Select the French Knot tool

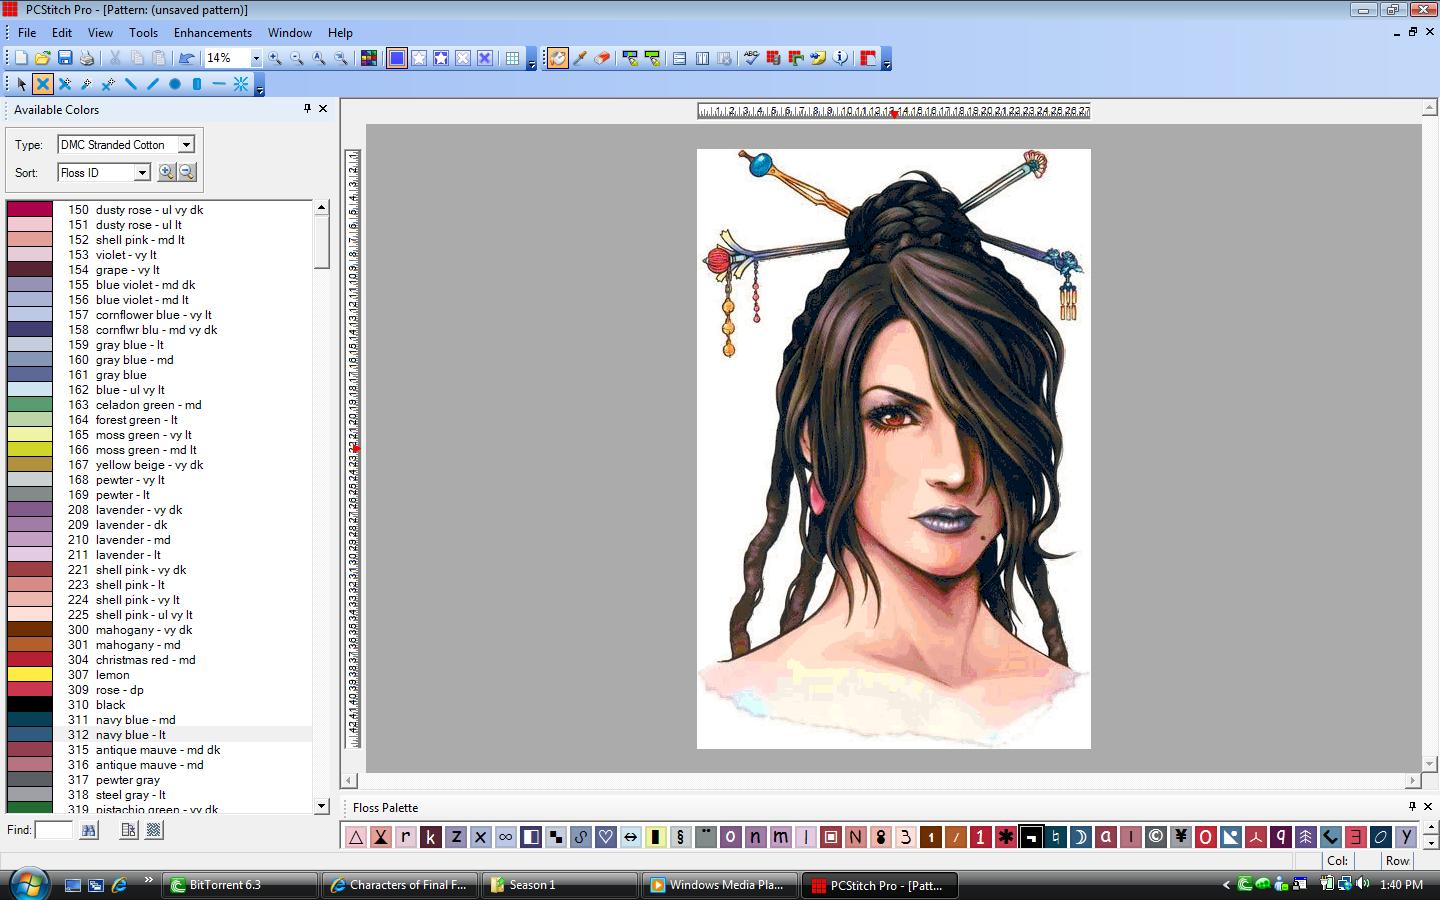[174, 84]
